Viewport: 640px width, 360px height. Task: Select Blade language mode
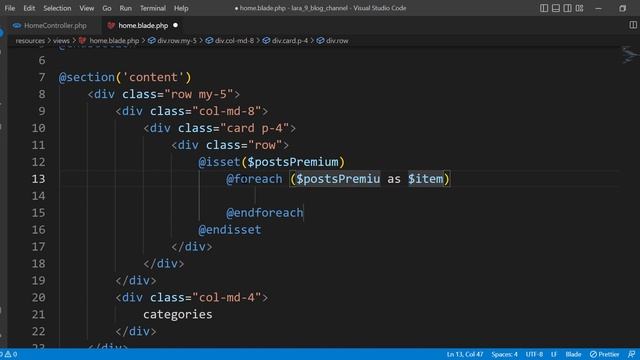pyautogui.click(x=573, y=354)
